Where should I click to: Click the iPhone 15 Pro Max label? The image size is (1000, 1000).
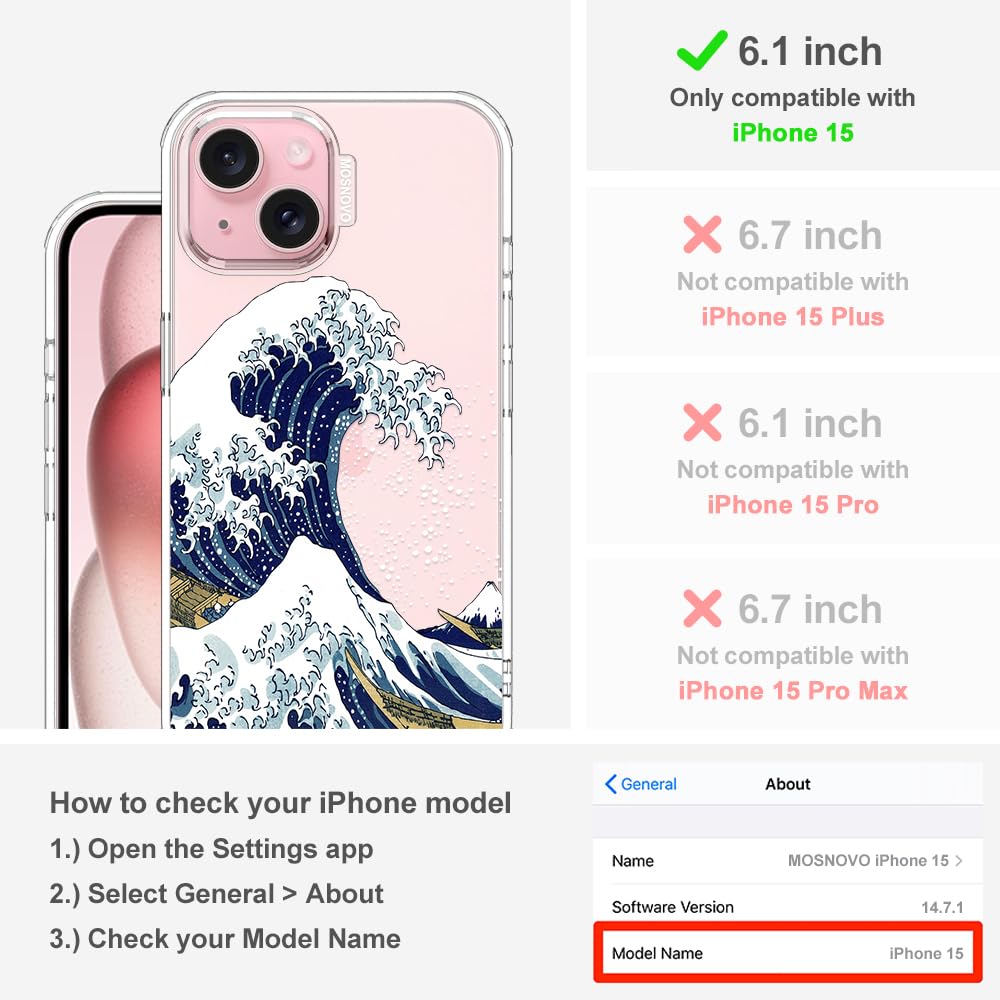793,690
